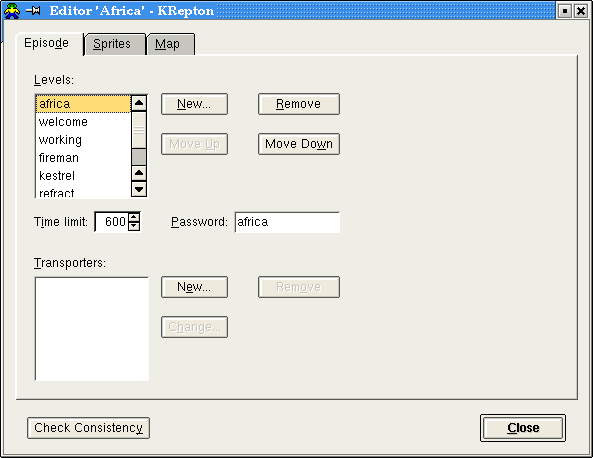Select the Episode tab
593x458 pixels.
(x=49, y=43)
